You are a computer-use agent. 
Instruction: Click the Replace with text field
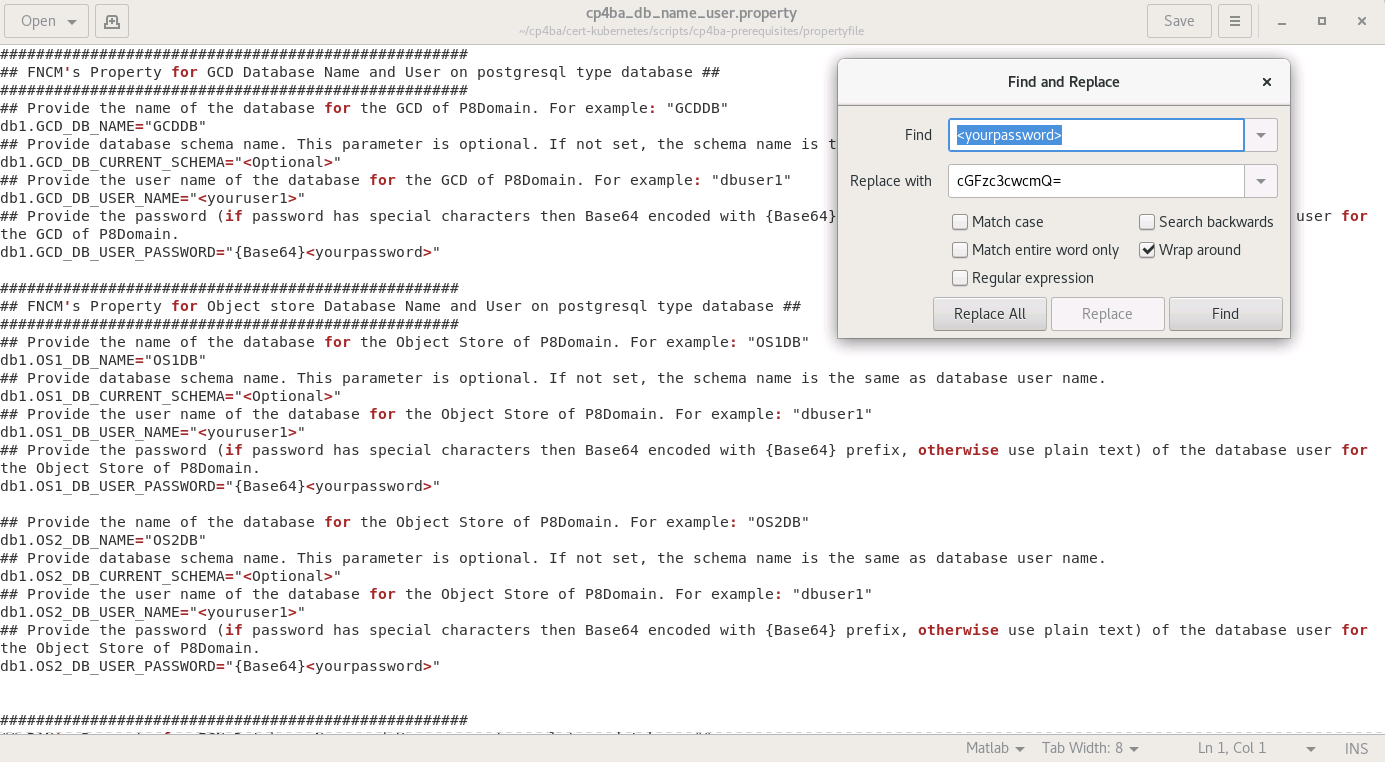click(x=1096, y=181)
